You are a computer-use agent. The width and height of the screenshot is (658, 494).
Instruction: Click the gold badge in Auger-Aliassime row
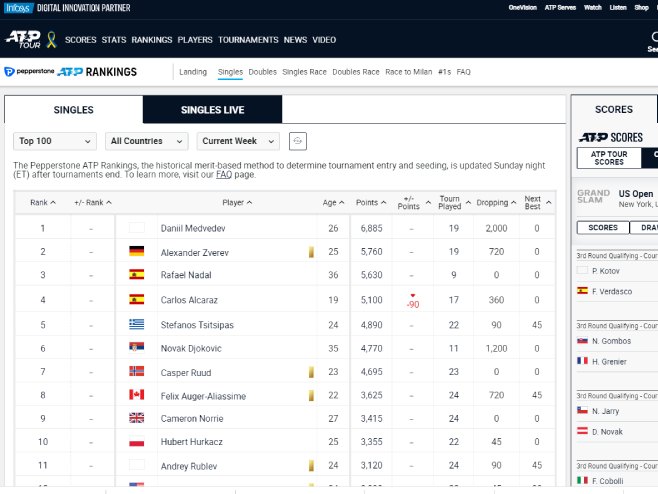click(x=311, y=395)
